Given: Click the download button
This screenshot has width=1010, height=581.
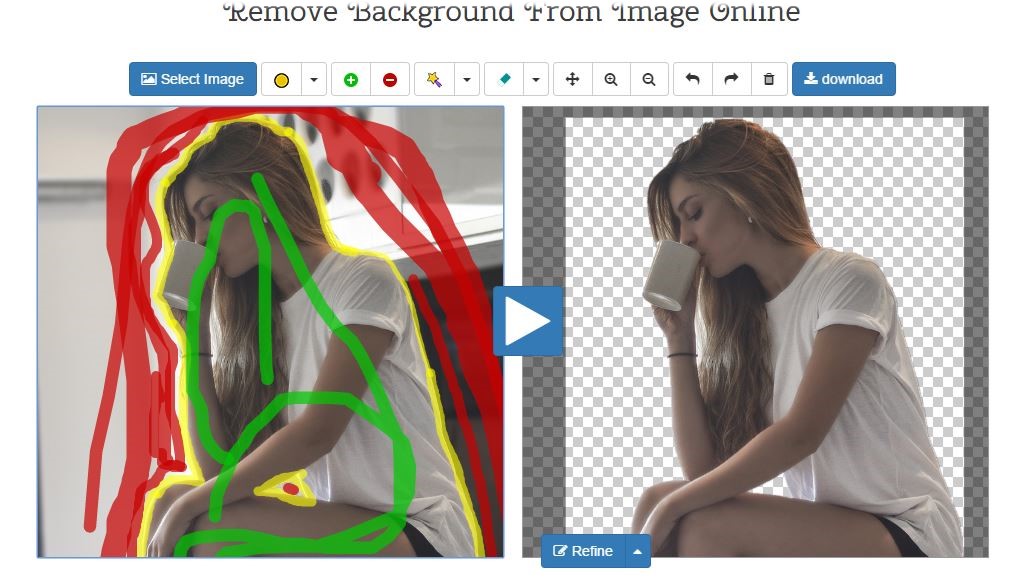Looking at the screenshot, I should click(x=844, y=79).
